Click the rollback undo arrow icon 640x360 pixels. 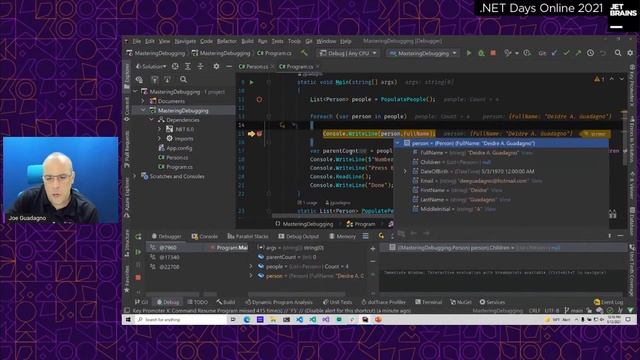(x=603, y=53)
